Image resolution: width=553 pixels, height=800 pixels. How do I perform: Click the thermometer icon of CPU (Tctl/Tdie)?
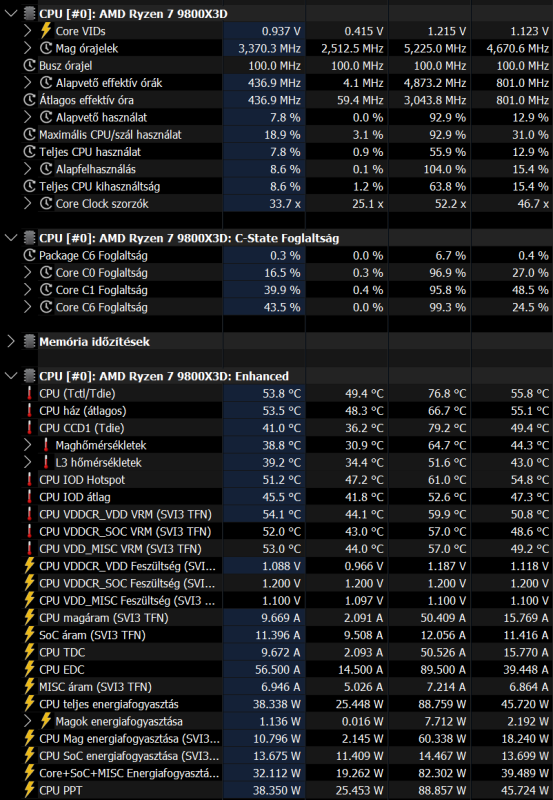pos(30,393)
